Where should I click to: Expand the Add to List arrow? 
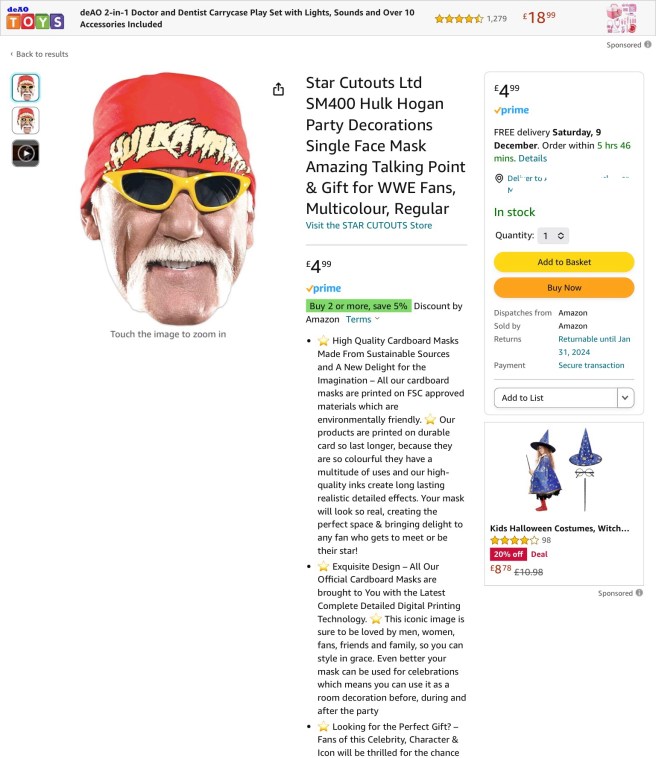pyautogui.click(x=625, y=398)
